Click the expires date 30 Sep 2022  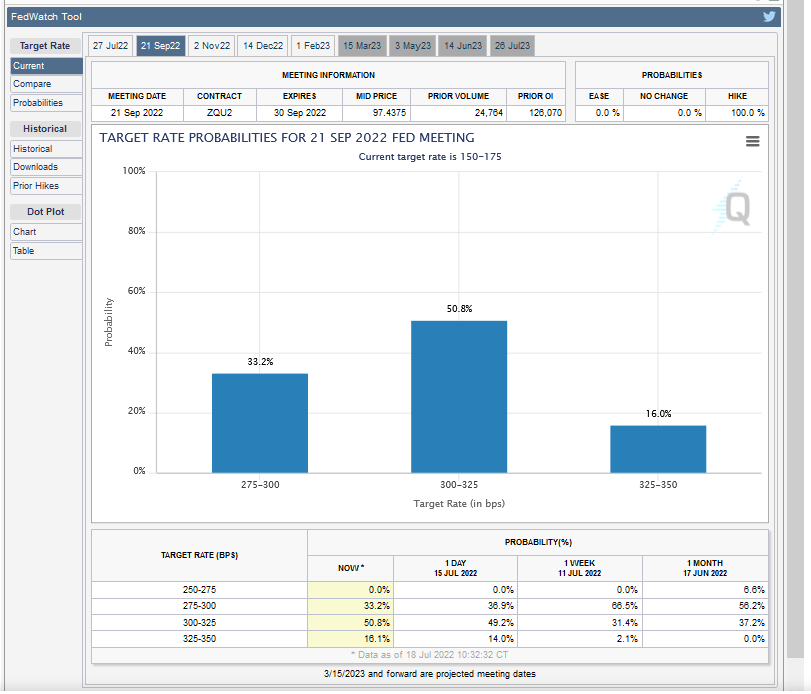(x=299, y=113)
